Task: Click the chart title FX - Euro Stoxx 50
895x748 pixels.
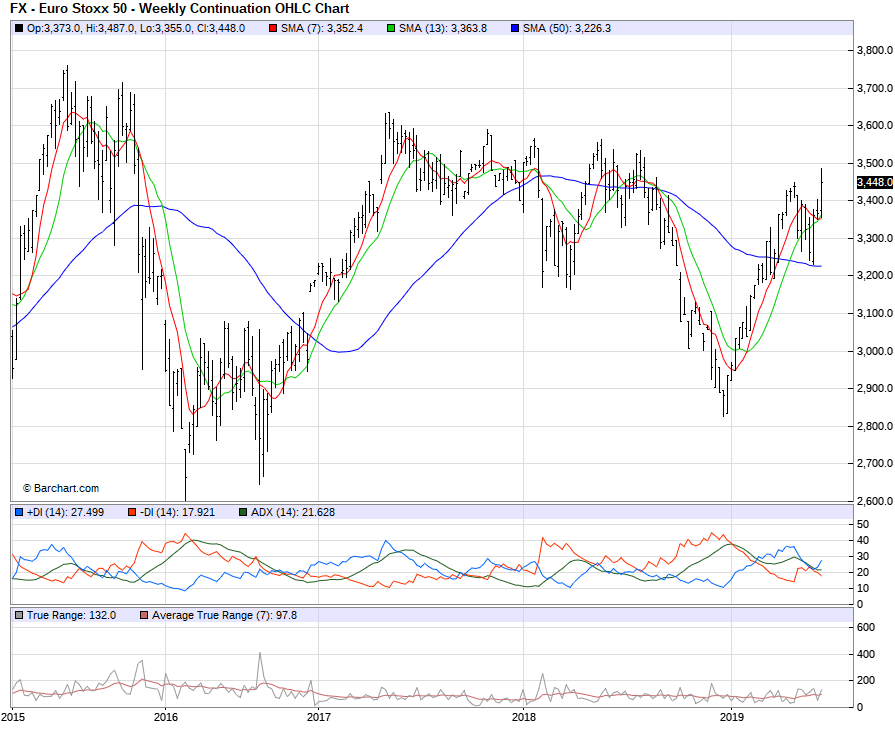Action: [179, 8]
